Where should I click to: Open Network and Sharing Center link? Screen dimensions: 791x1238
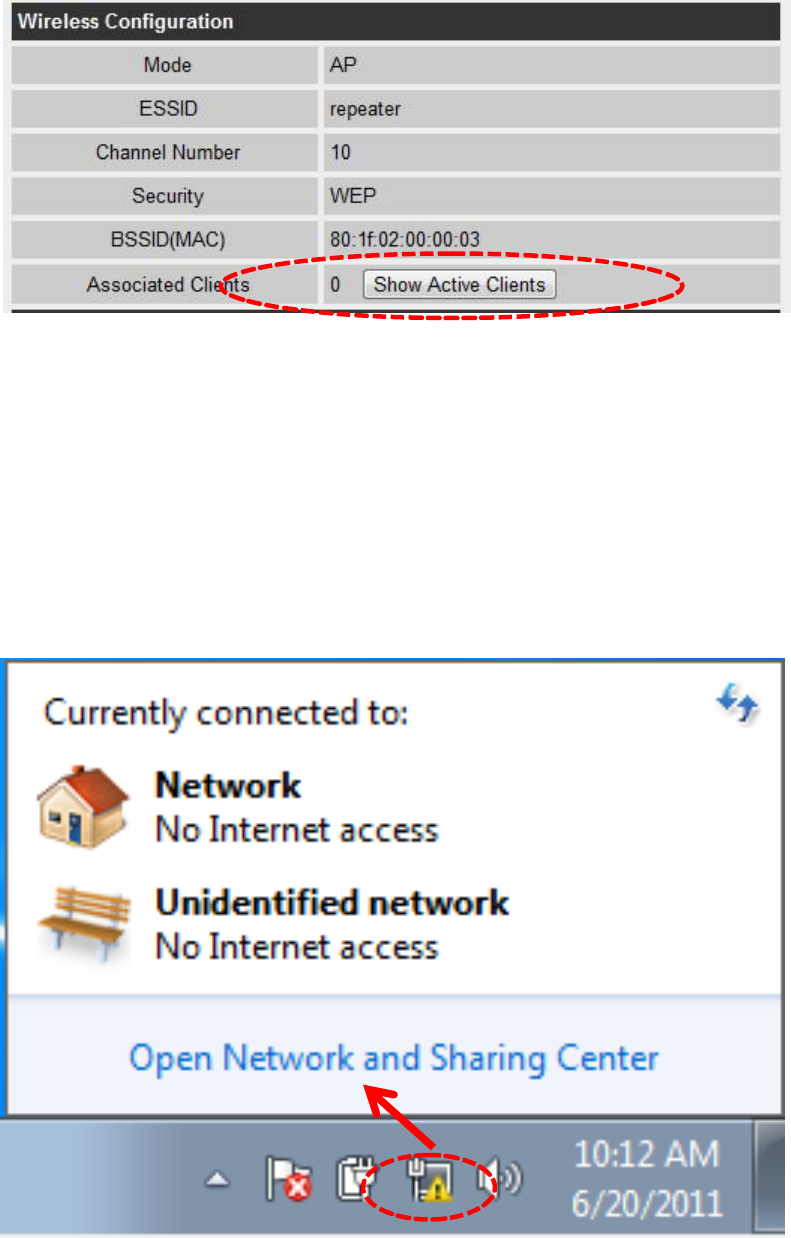pos(394,1058)
